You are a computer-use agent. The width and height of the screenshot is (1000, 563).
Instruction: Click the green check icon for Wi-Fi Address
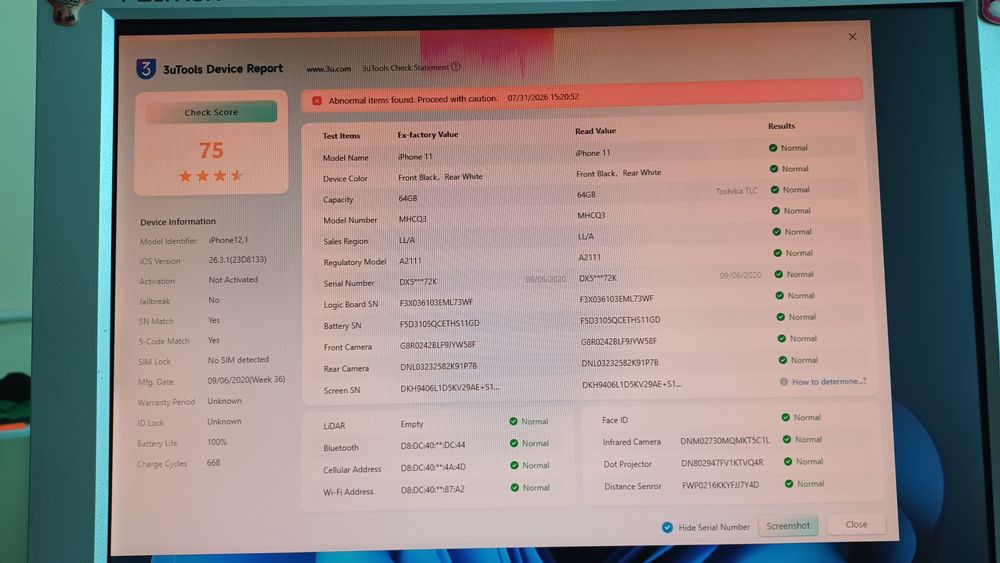[x=515, y=488]
